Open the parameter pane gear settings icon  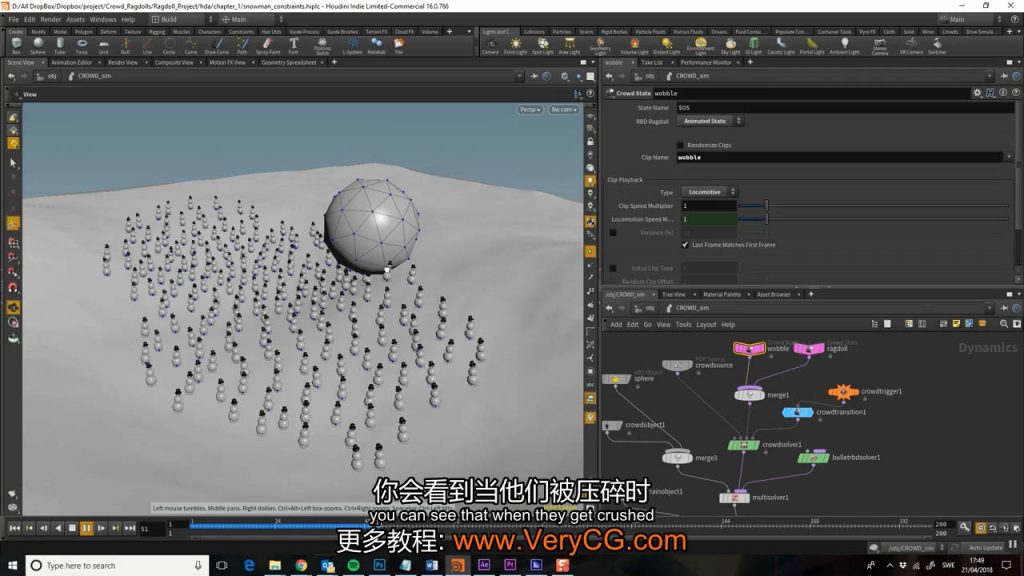[977, 93]
